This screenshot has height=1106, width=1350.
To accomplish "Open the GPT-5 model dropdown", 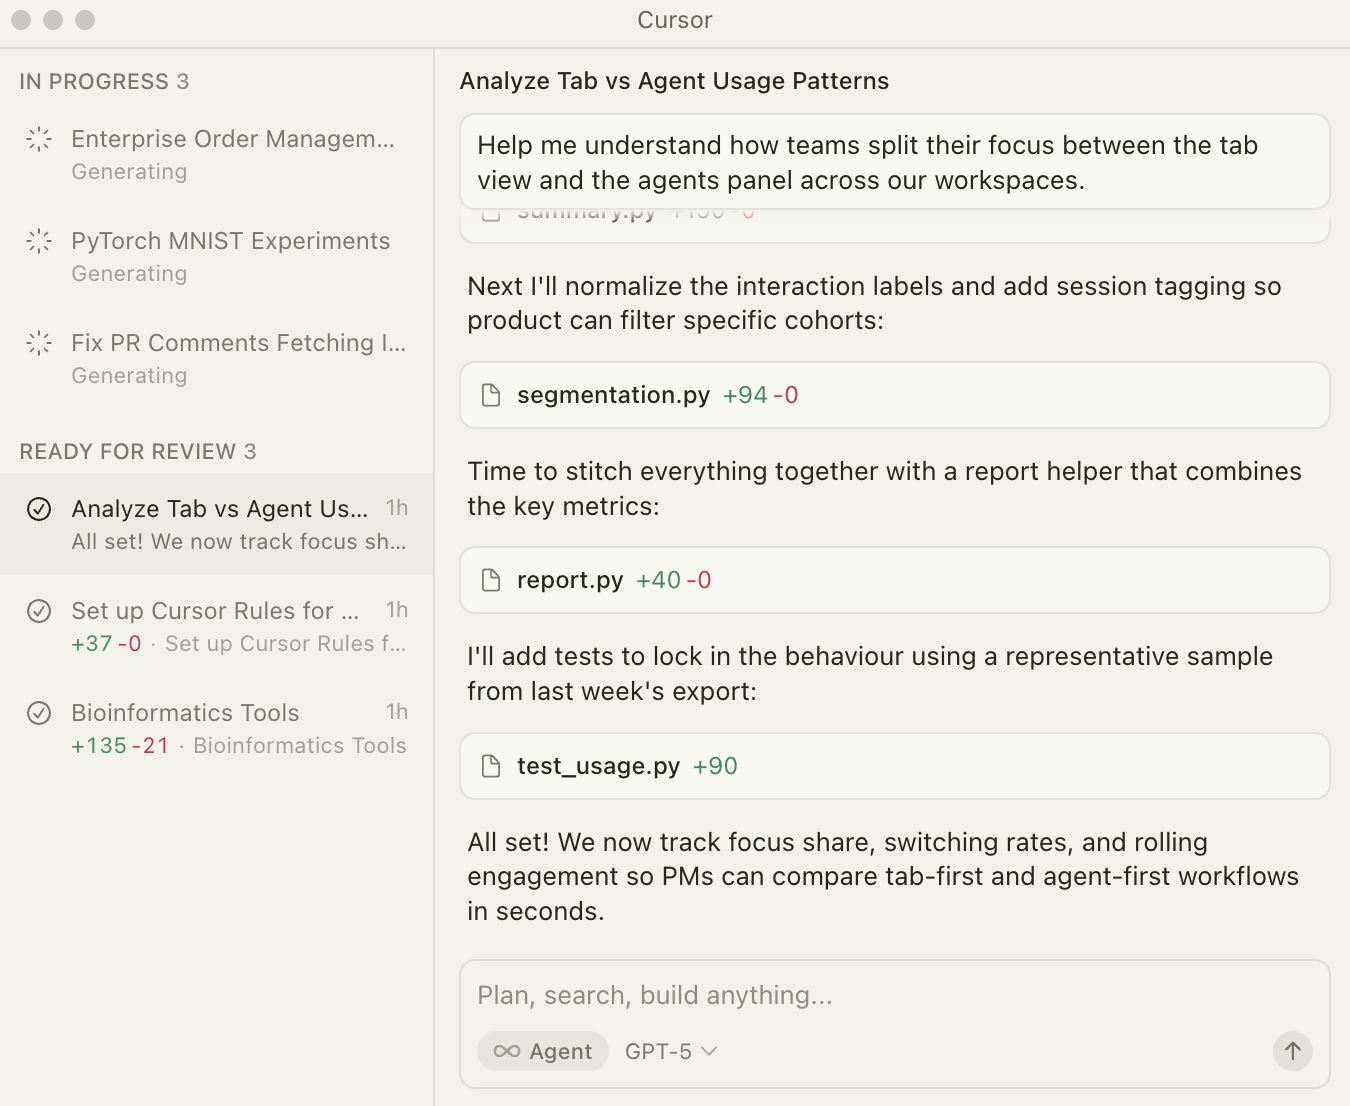I will [670, 1051].
